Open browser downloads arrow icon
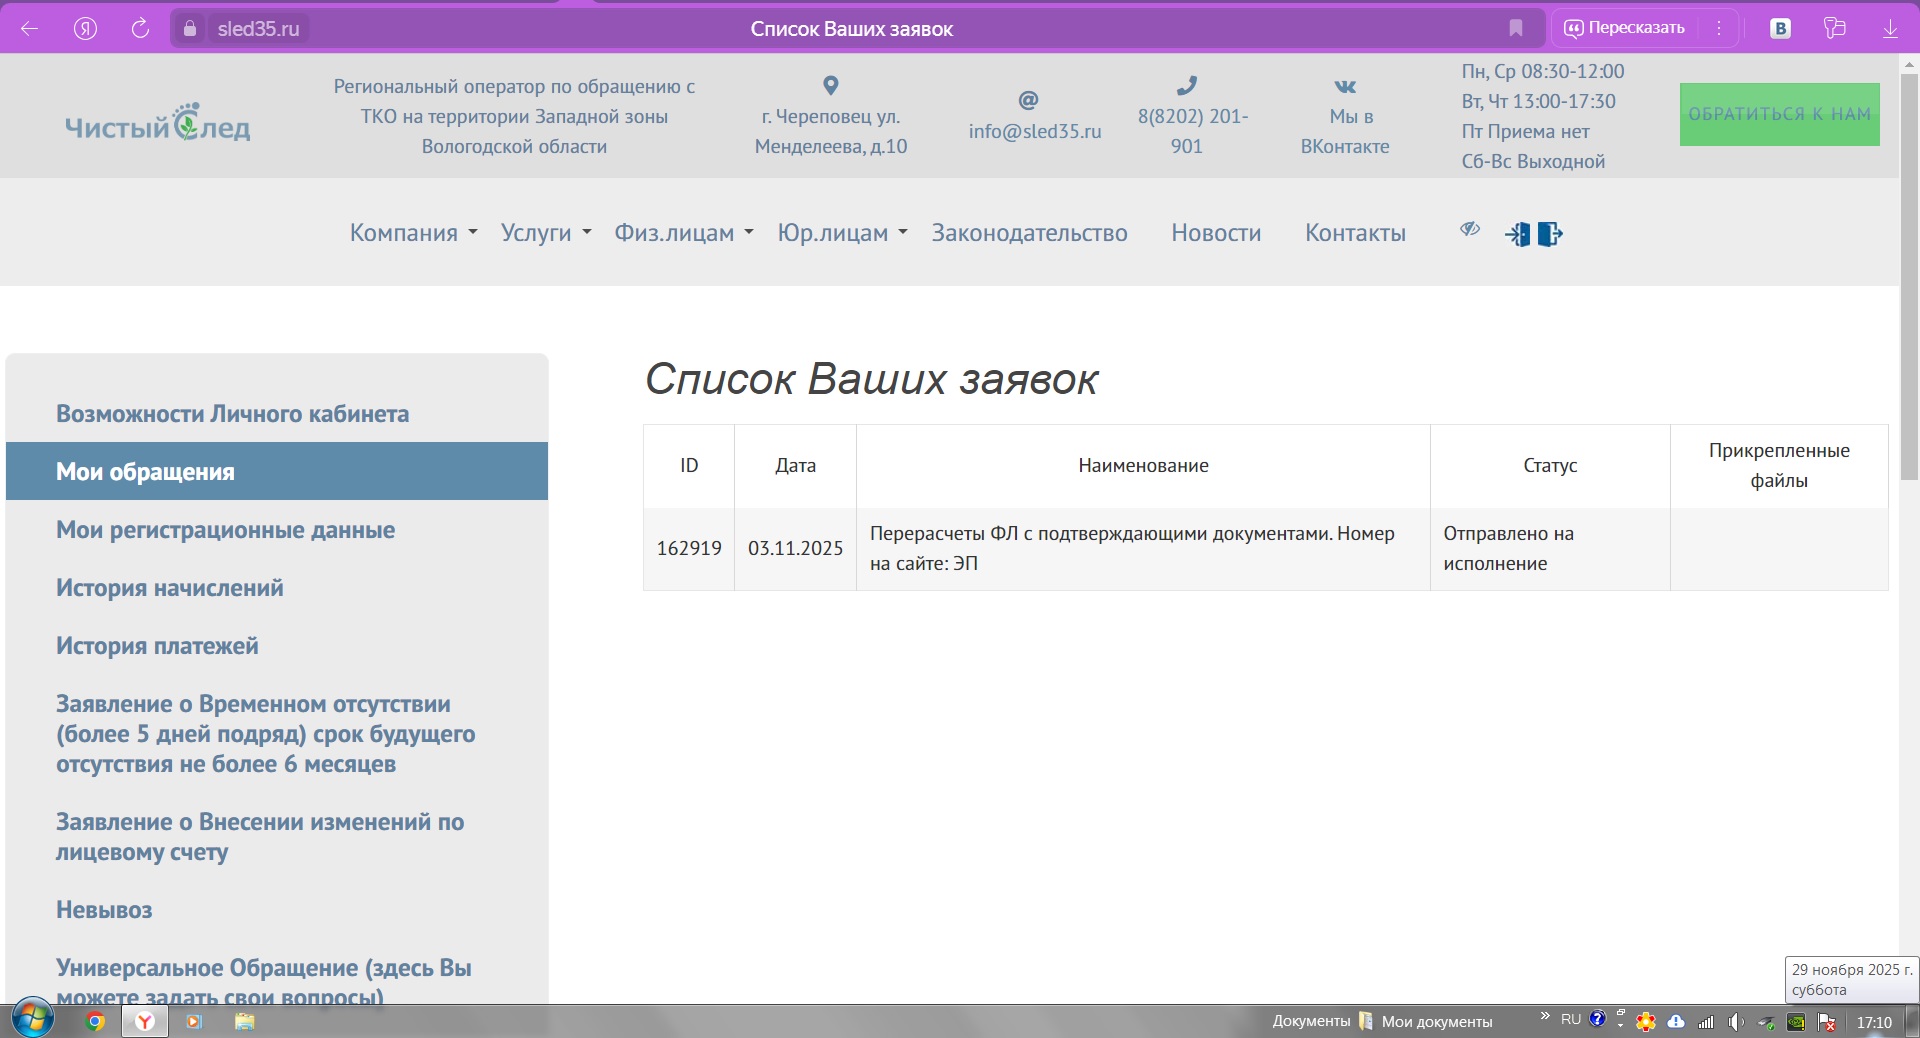 click(x=1890, y=28)
